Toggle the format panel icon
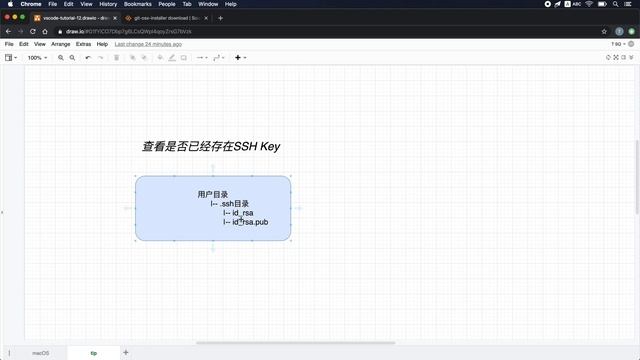The image size is (640, 360). (x=623, y=58)
